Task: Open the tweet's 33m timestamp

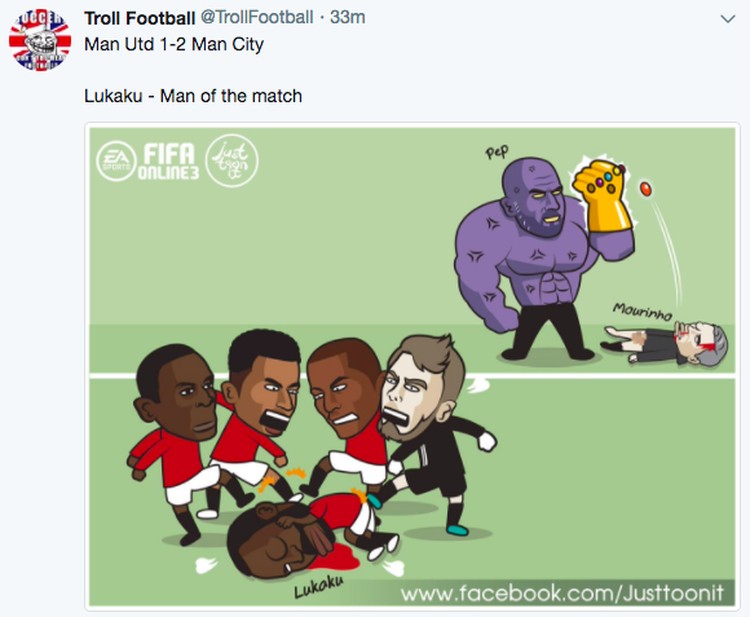Action: click(x=348, y=18)
